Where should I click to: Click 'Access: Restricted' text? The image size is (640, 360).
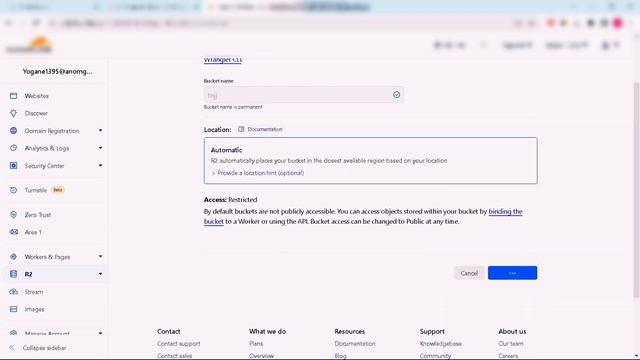pyautogui.click(x=231, y=200)
